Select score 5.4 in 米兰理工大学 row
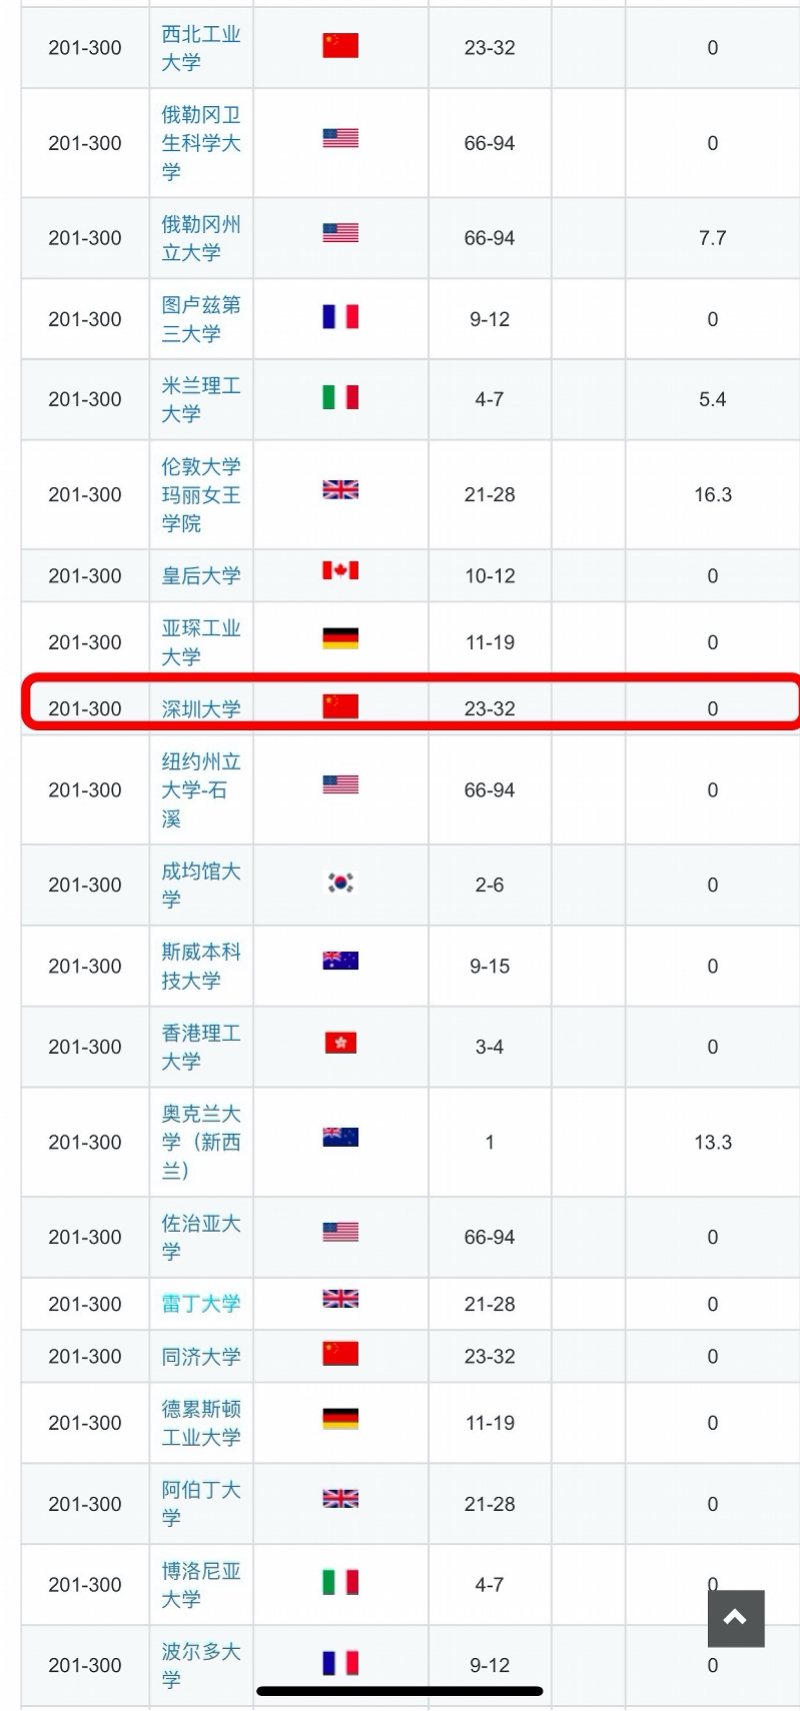 (x=712, y=399)
